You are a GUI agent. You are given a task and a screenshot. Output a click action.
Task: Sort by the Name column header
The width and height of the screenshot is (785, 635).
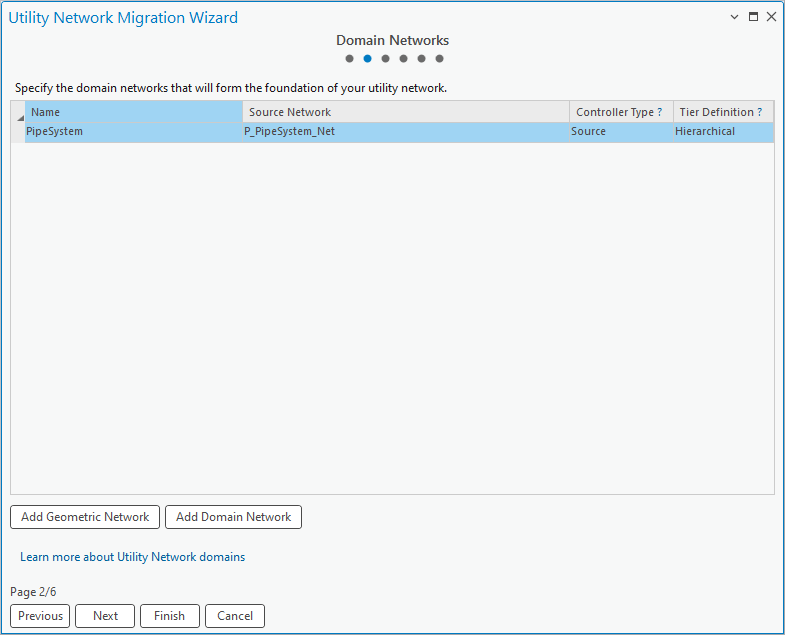(134, 112)
